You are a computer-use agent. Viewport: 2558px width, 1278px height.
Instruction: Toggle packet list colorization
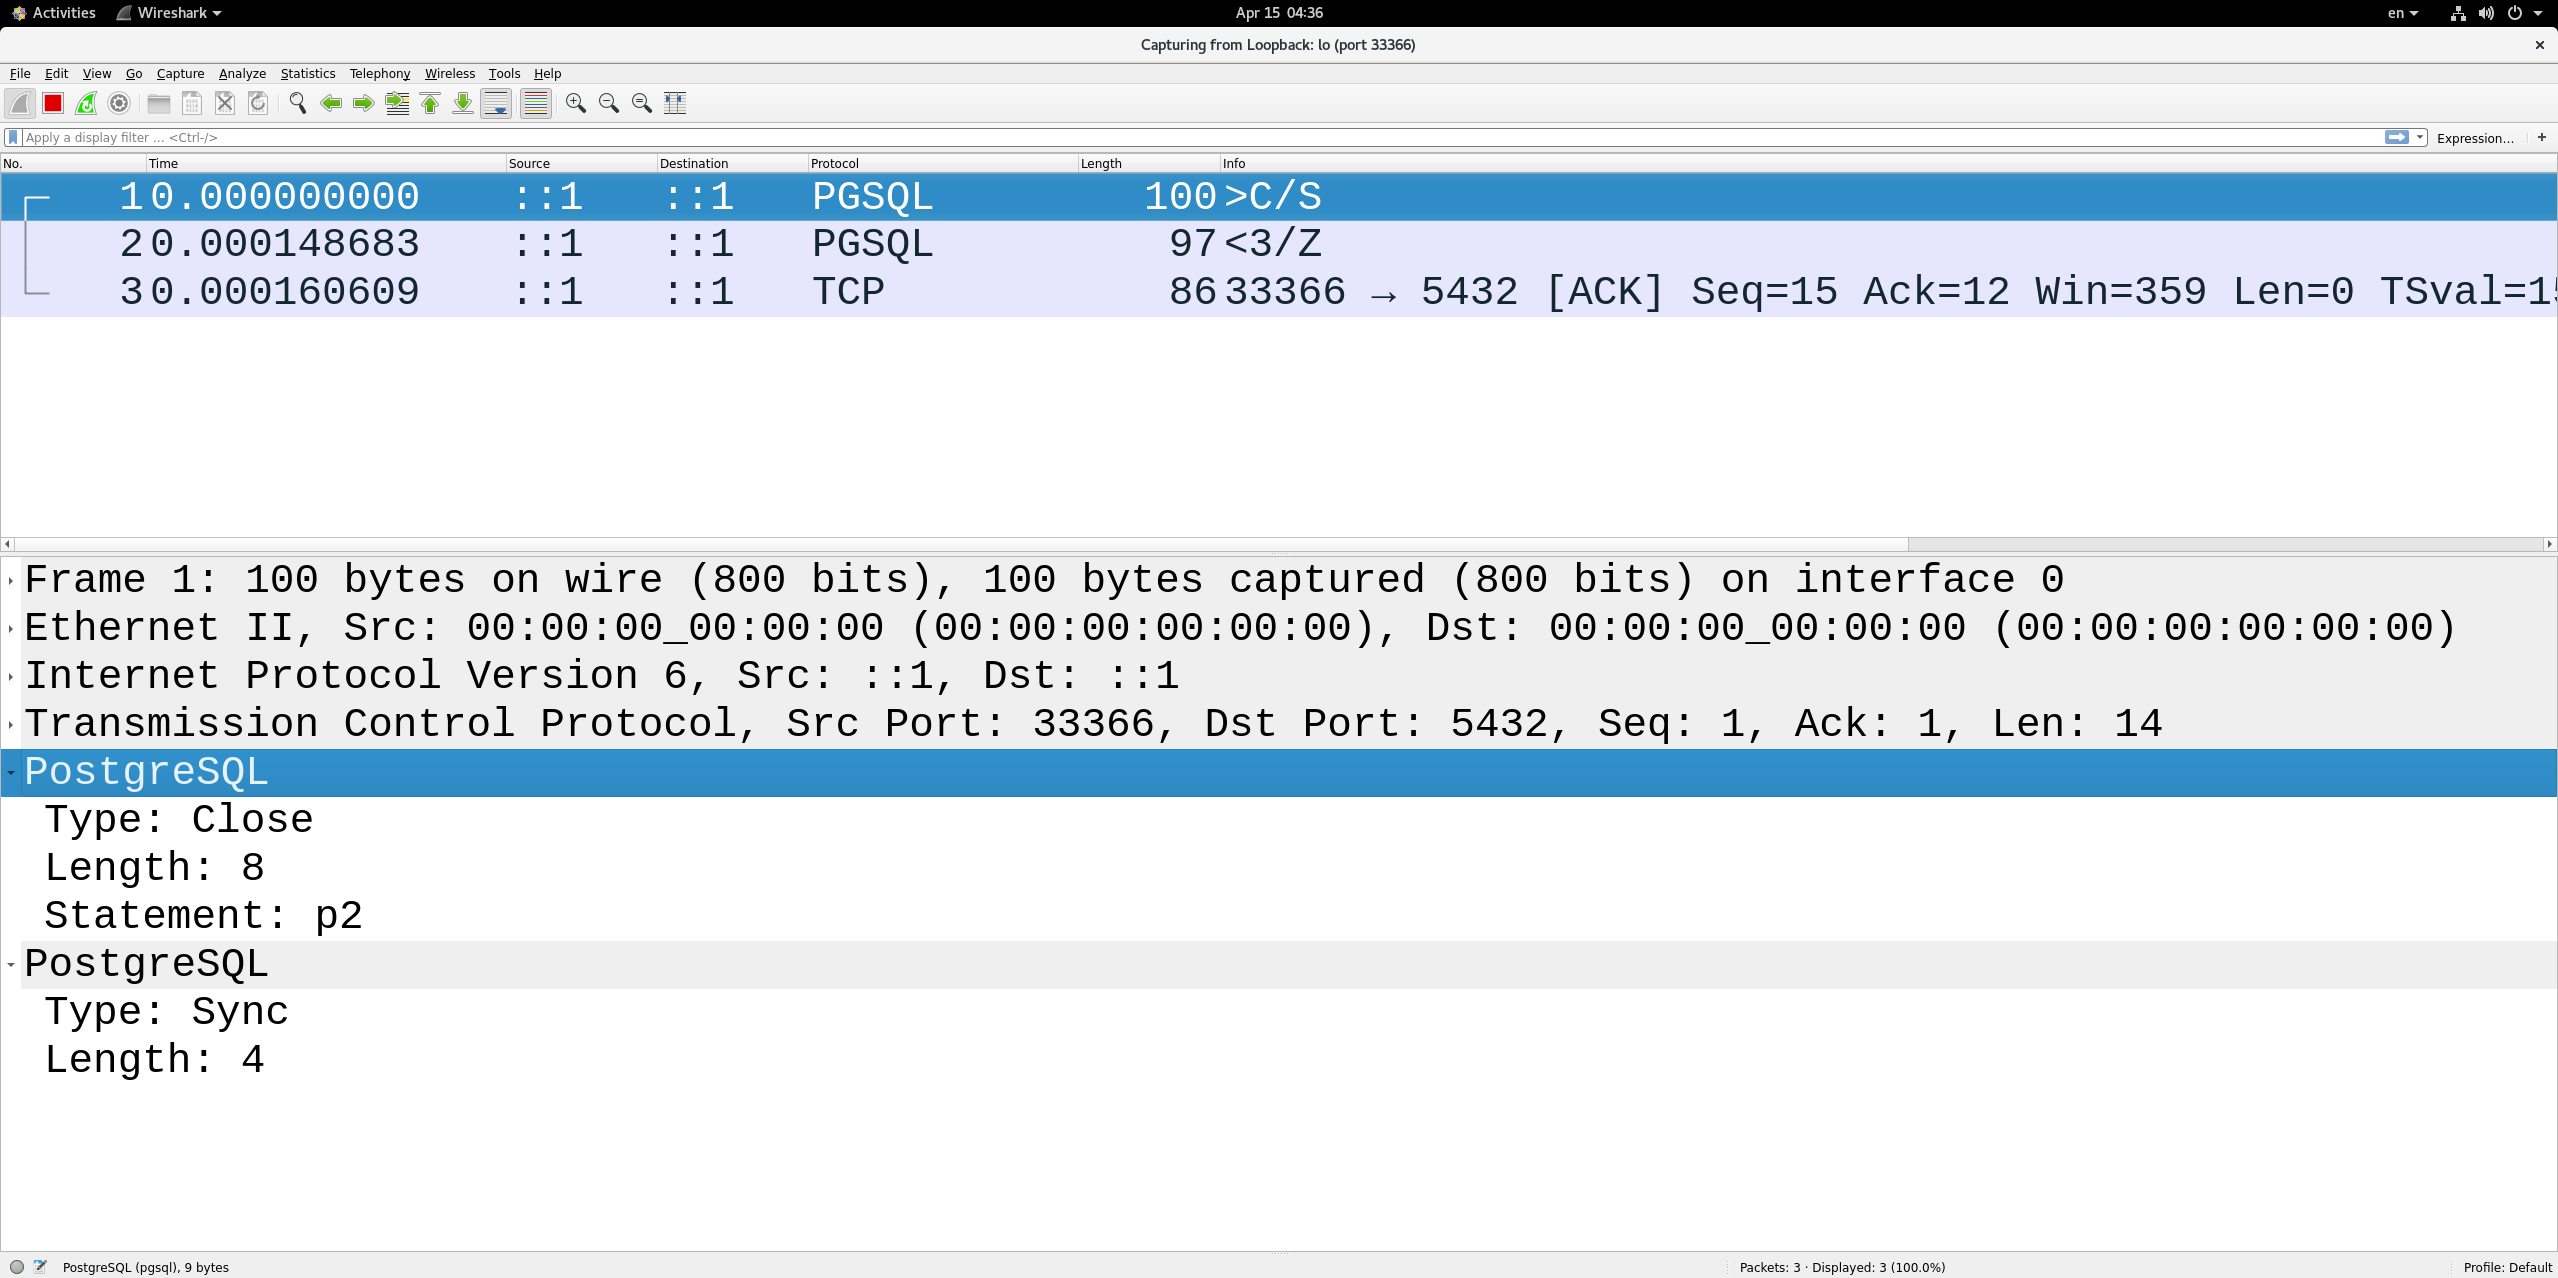coord(536,103)
